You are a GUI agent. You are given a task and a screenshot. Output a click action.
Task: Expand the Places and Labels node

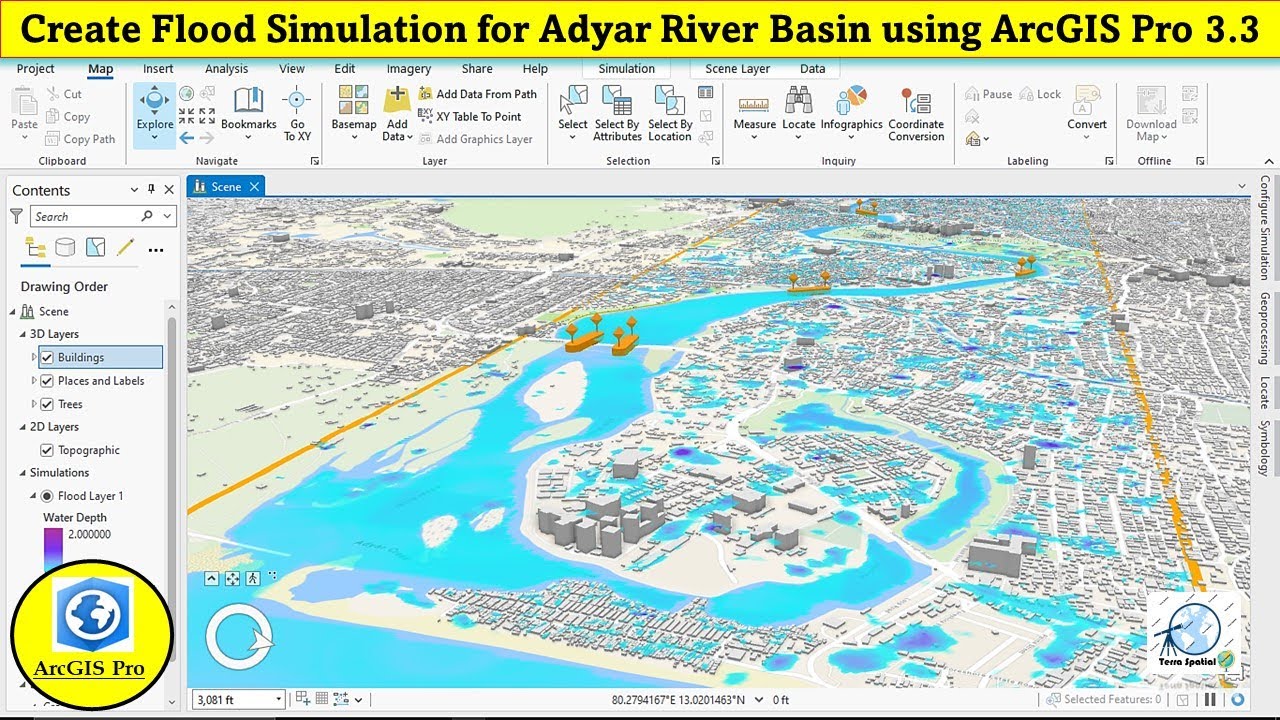[x=34, y=381]
